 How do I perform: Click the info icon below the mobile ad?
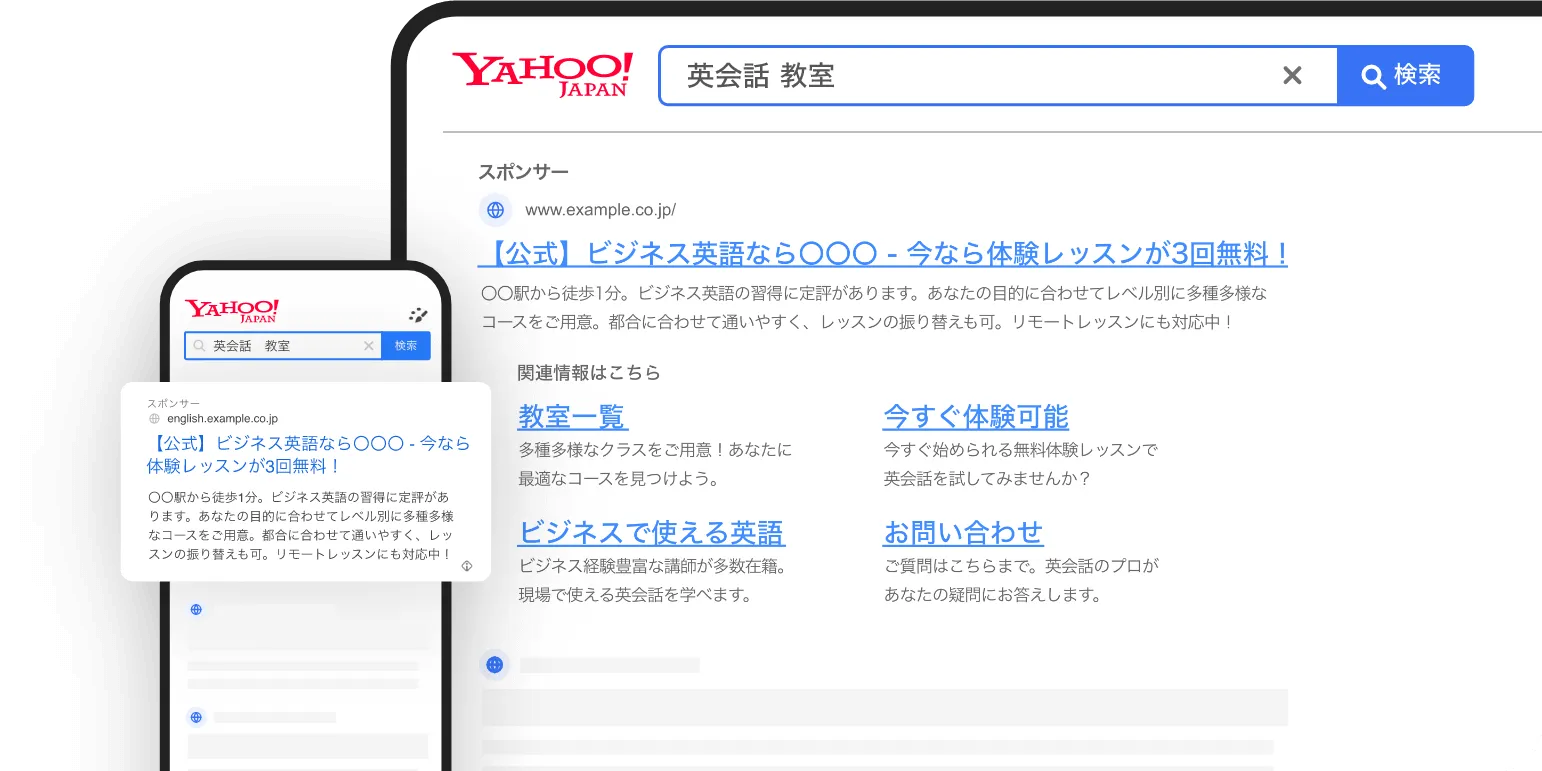pos(466,566)
